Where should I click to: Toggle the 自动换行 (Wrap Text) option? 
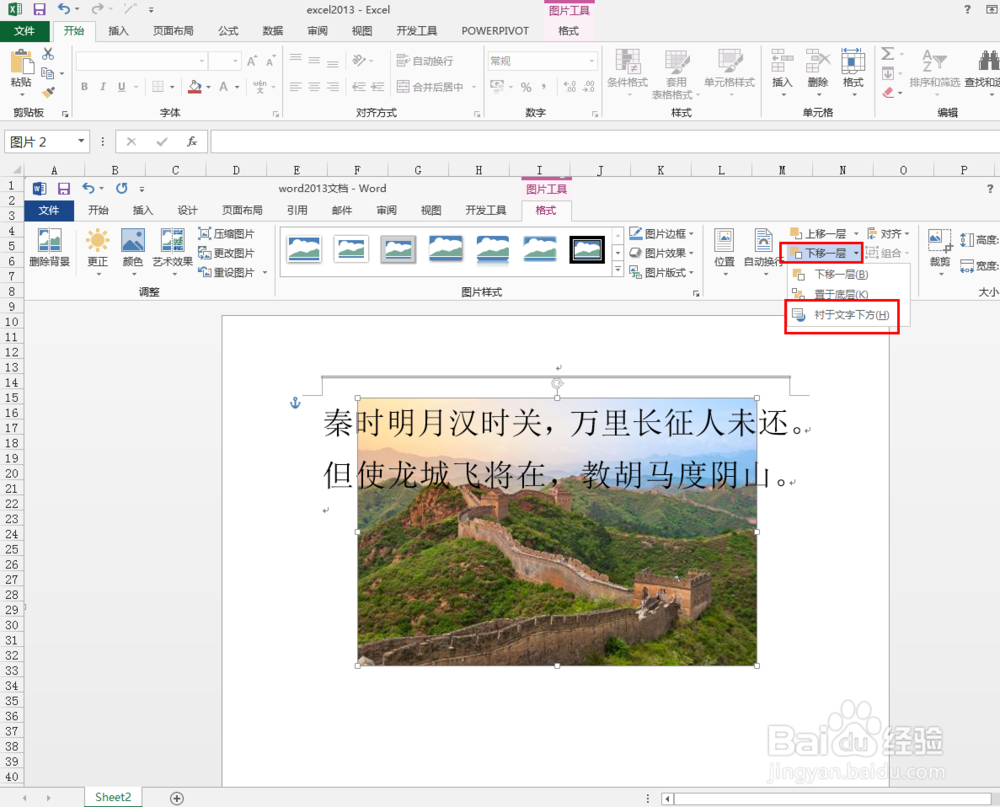coord(428,59)
